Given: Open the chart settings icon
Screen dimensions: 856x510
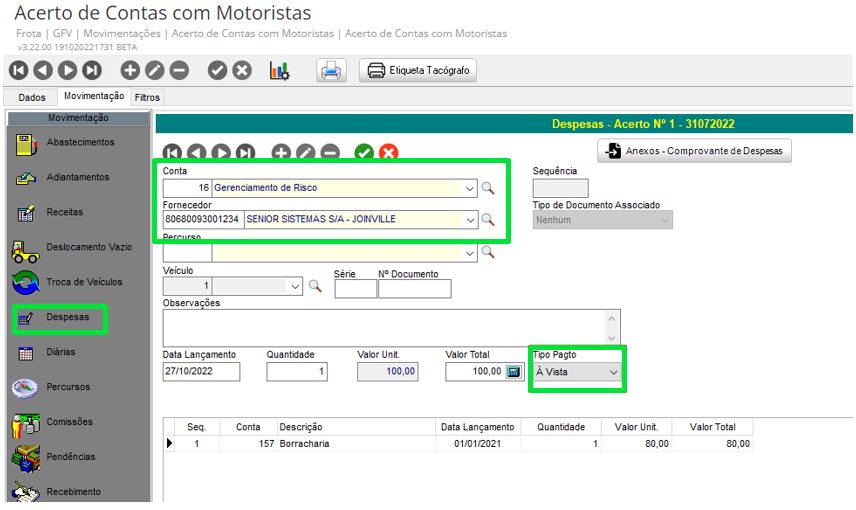Looking at the screenshot, I should pos(280,70).
